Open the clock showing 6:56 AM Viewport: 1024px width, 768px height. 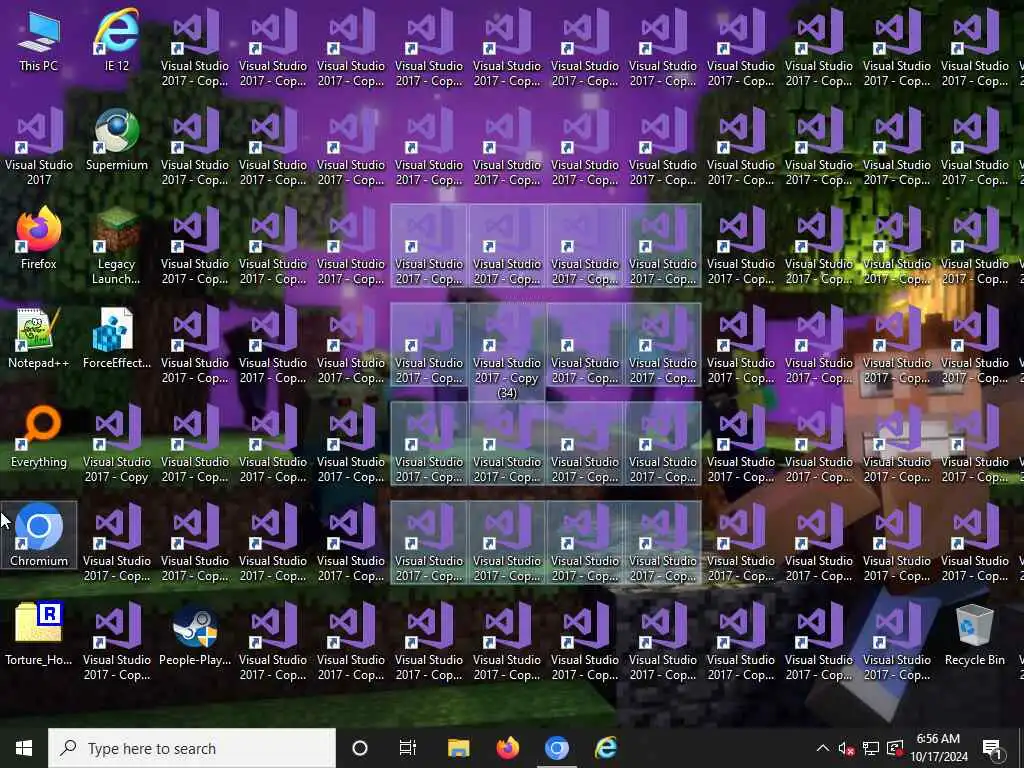coord(938,748)
